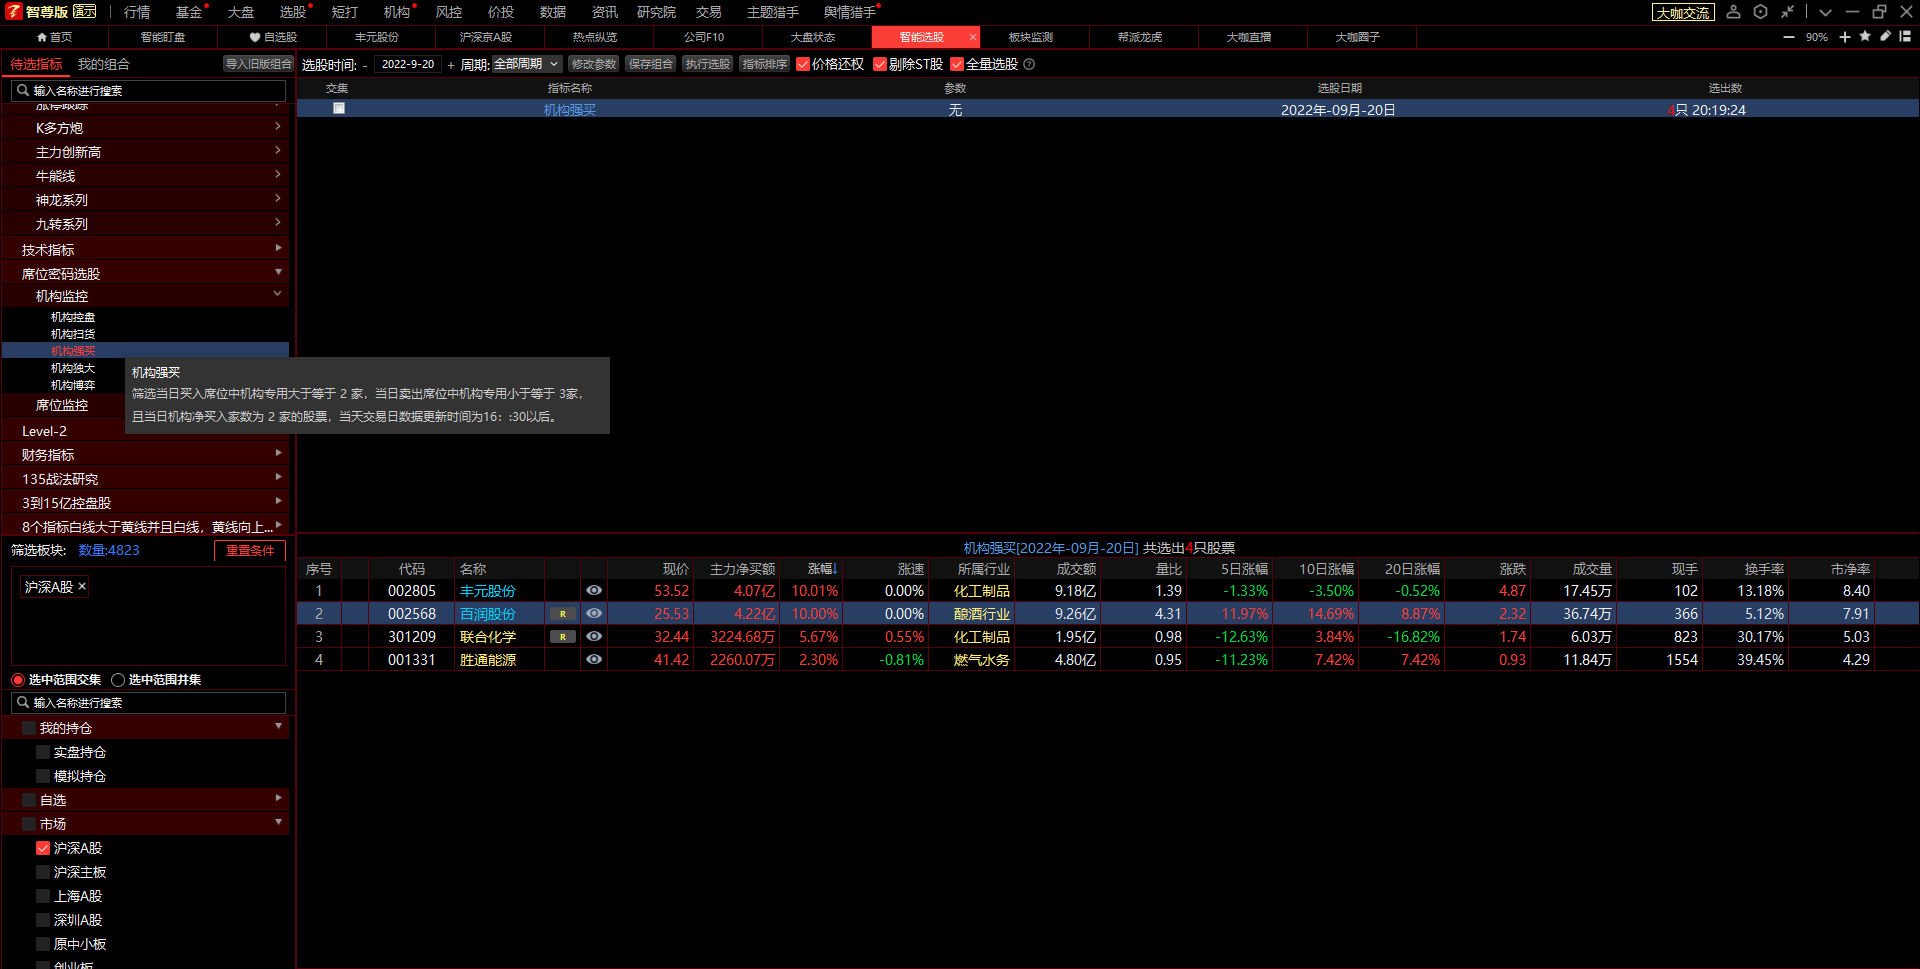Click the 首页 home tab
This screenshot has height=969, width=1920.
coord(54,37)
